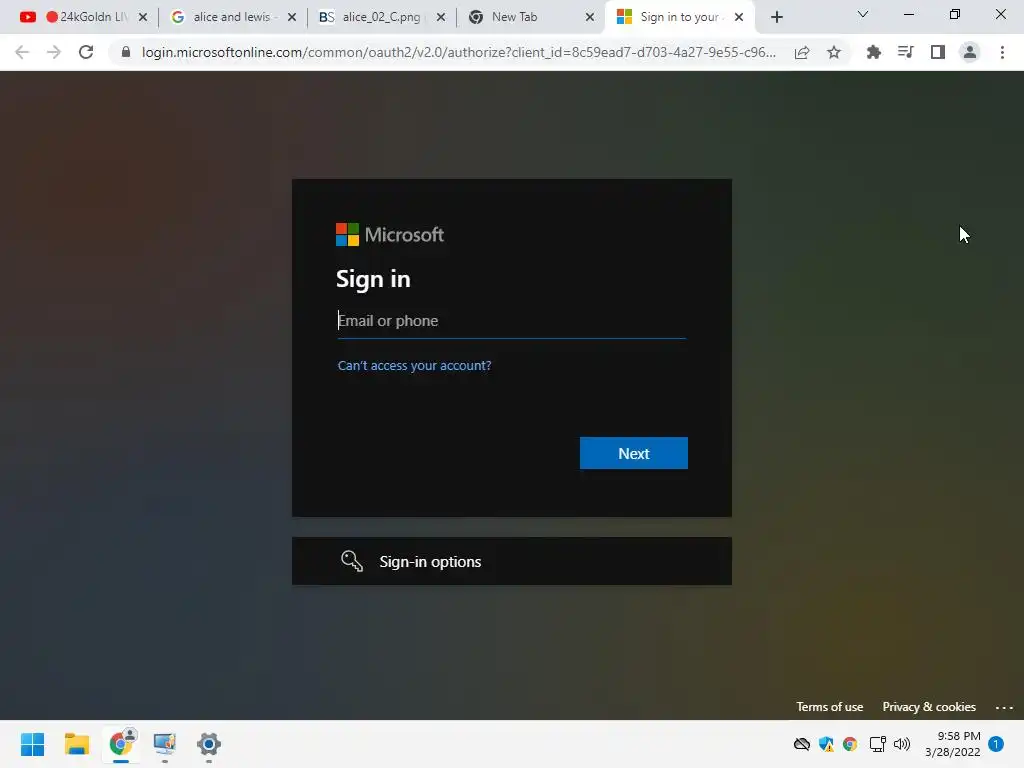The image size is (1024, 768).
Task: Click the Next button
Action: (633, 453)
